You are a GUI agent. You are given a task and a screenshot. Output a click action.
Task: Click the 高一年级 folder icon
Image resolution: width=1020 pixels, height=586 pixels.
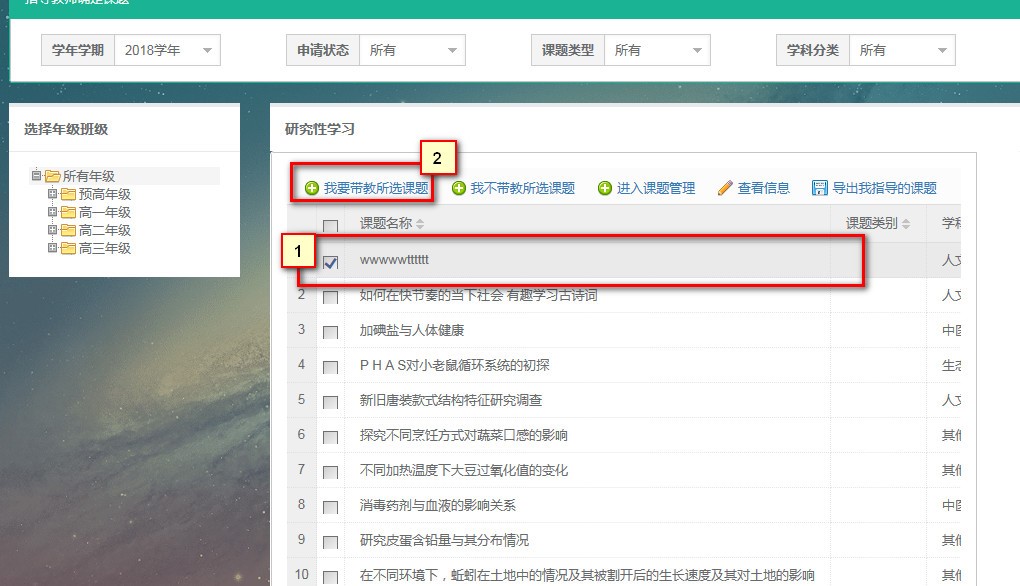click(68, 212)
